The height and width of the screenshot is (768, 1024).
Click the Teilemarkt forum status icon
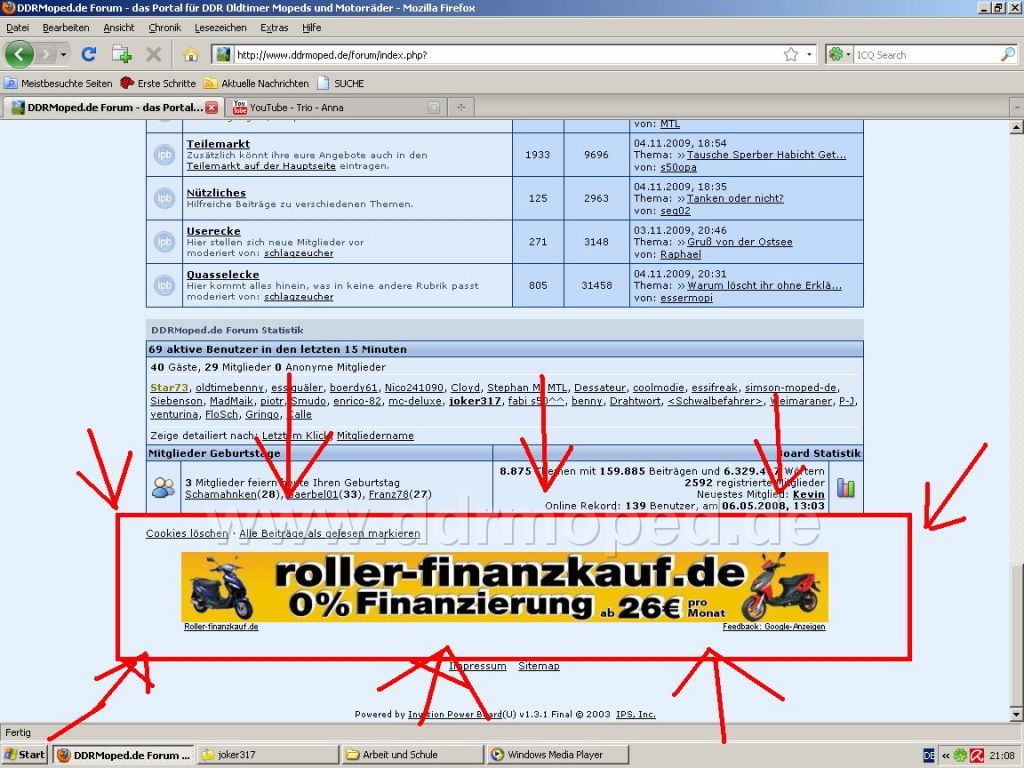coord(164,155)
